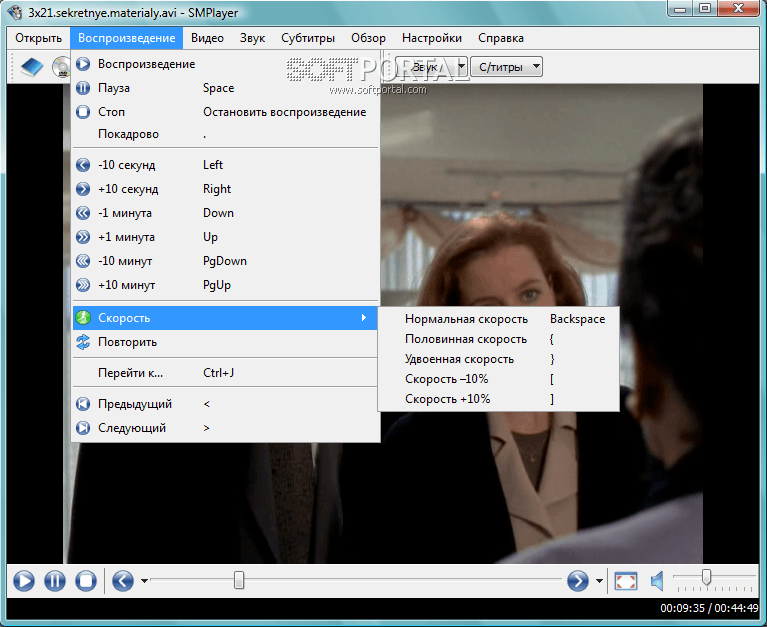This screenshot has width=767, height=627.
Task: Select -10 секунд menu entry
Action: coord(225,165)
